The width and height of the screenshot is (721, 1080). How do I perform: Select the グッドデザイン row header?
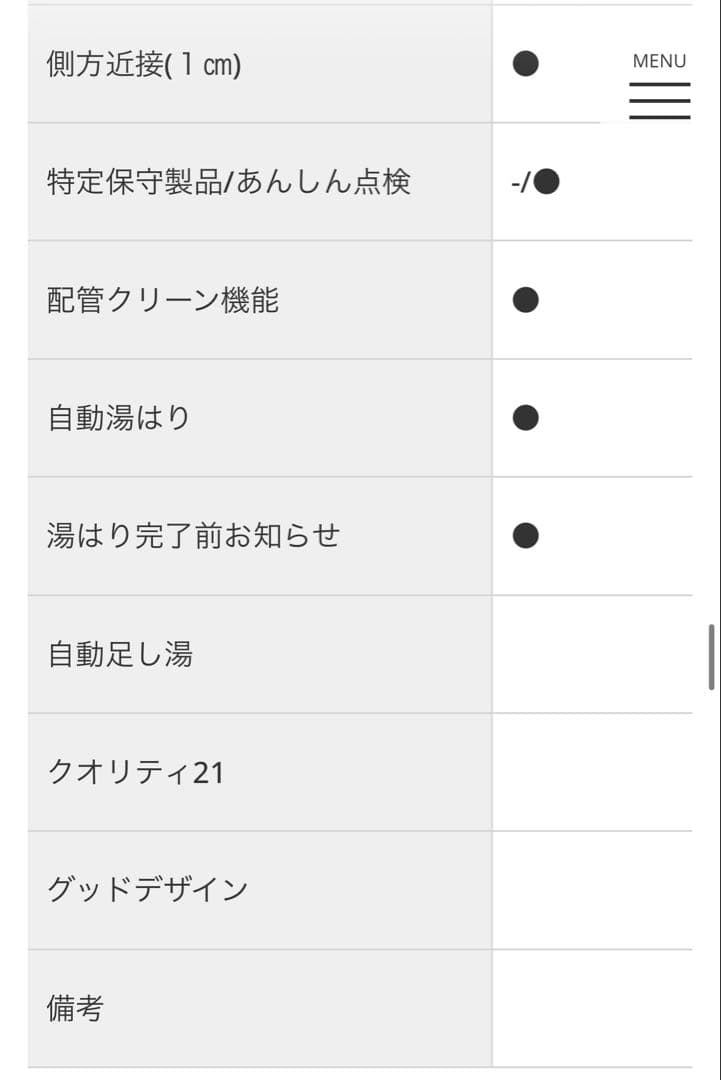[x=148, y=889]
